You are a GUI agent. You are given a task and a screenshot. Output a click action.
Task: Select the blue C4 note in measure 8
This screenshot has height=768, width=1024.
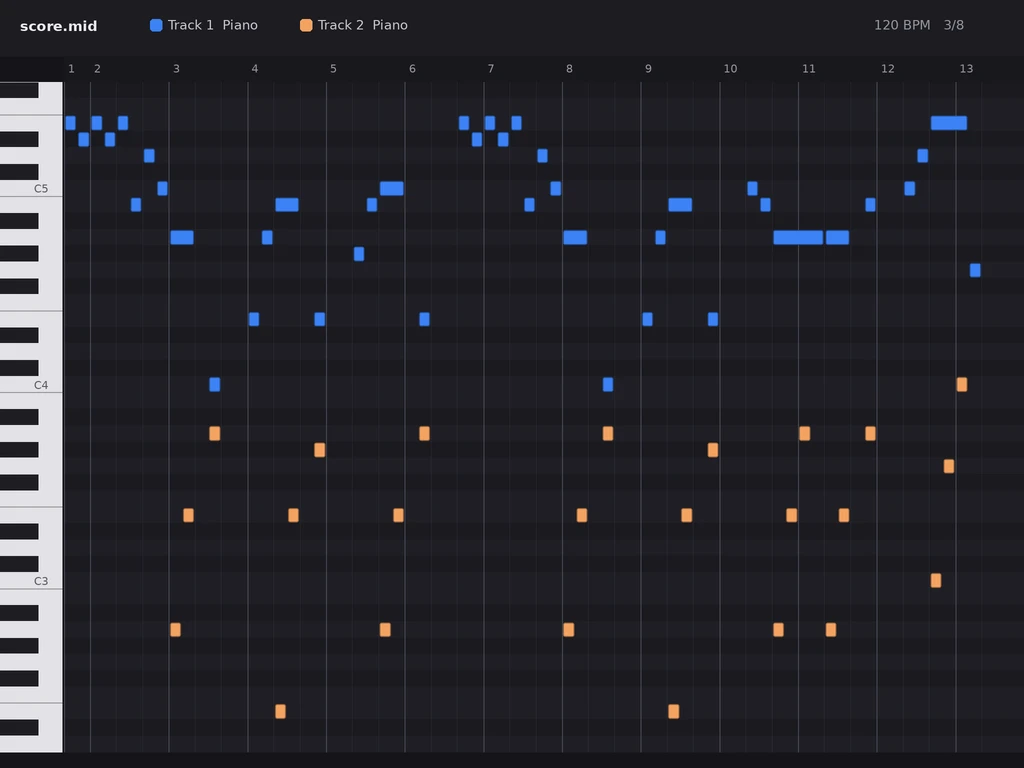click(608, 385)
